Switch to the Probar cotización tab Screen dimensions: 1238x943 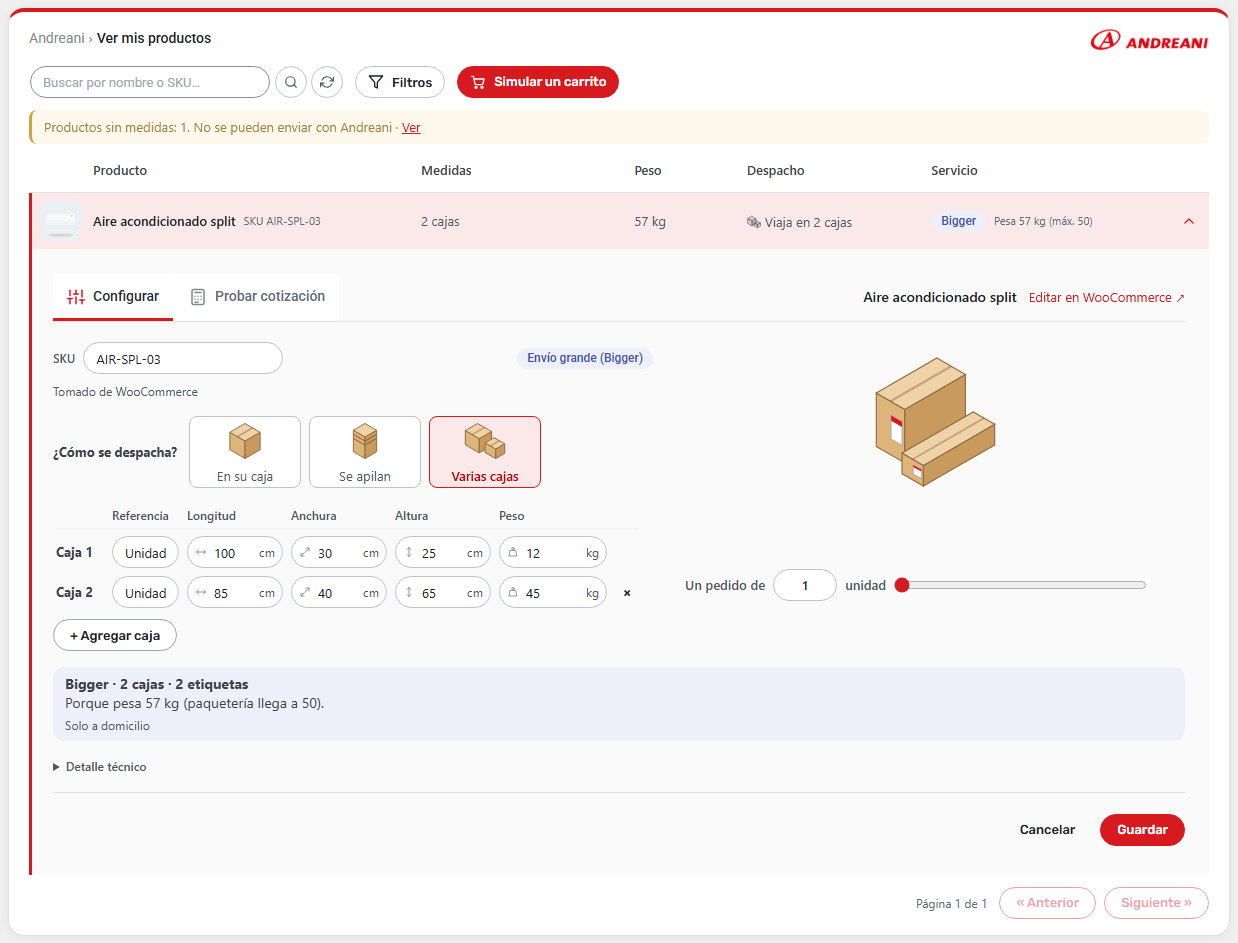(x=257, y=296)
